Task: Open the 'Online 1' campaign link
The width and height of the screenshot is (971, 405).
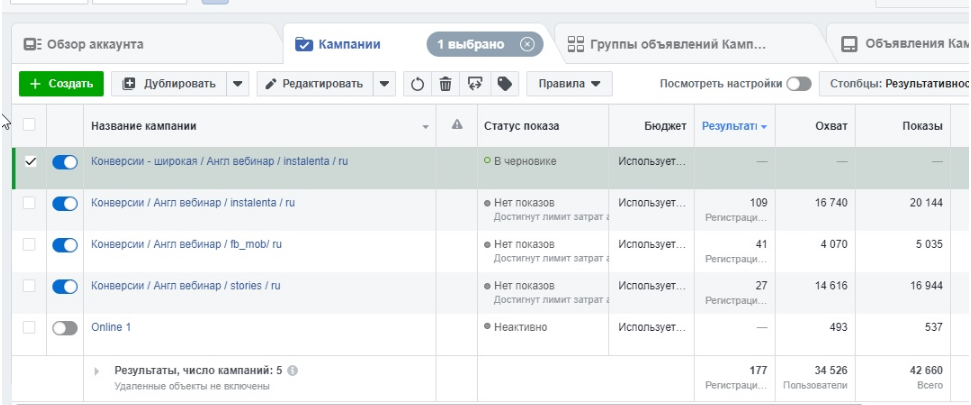Action: click(111, 327)
